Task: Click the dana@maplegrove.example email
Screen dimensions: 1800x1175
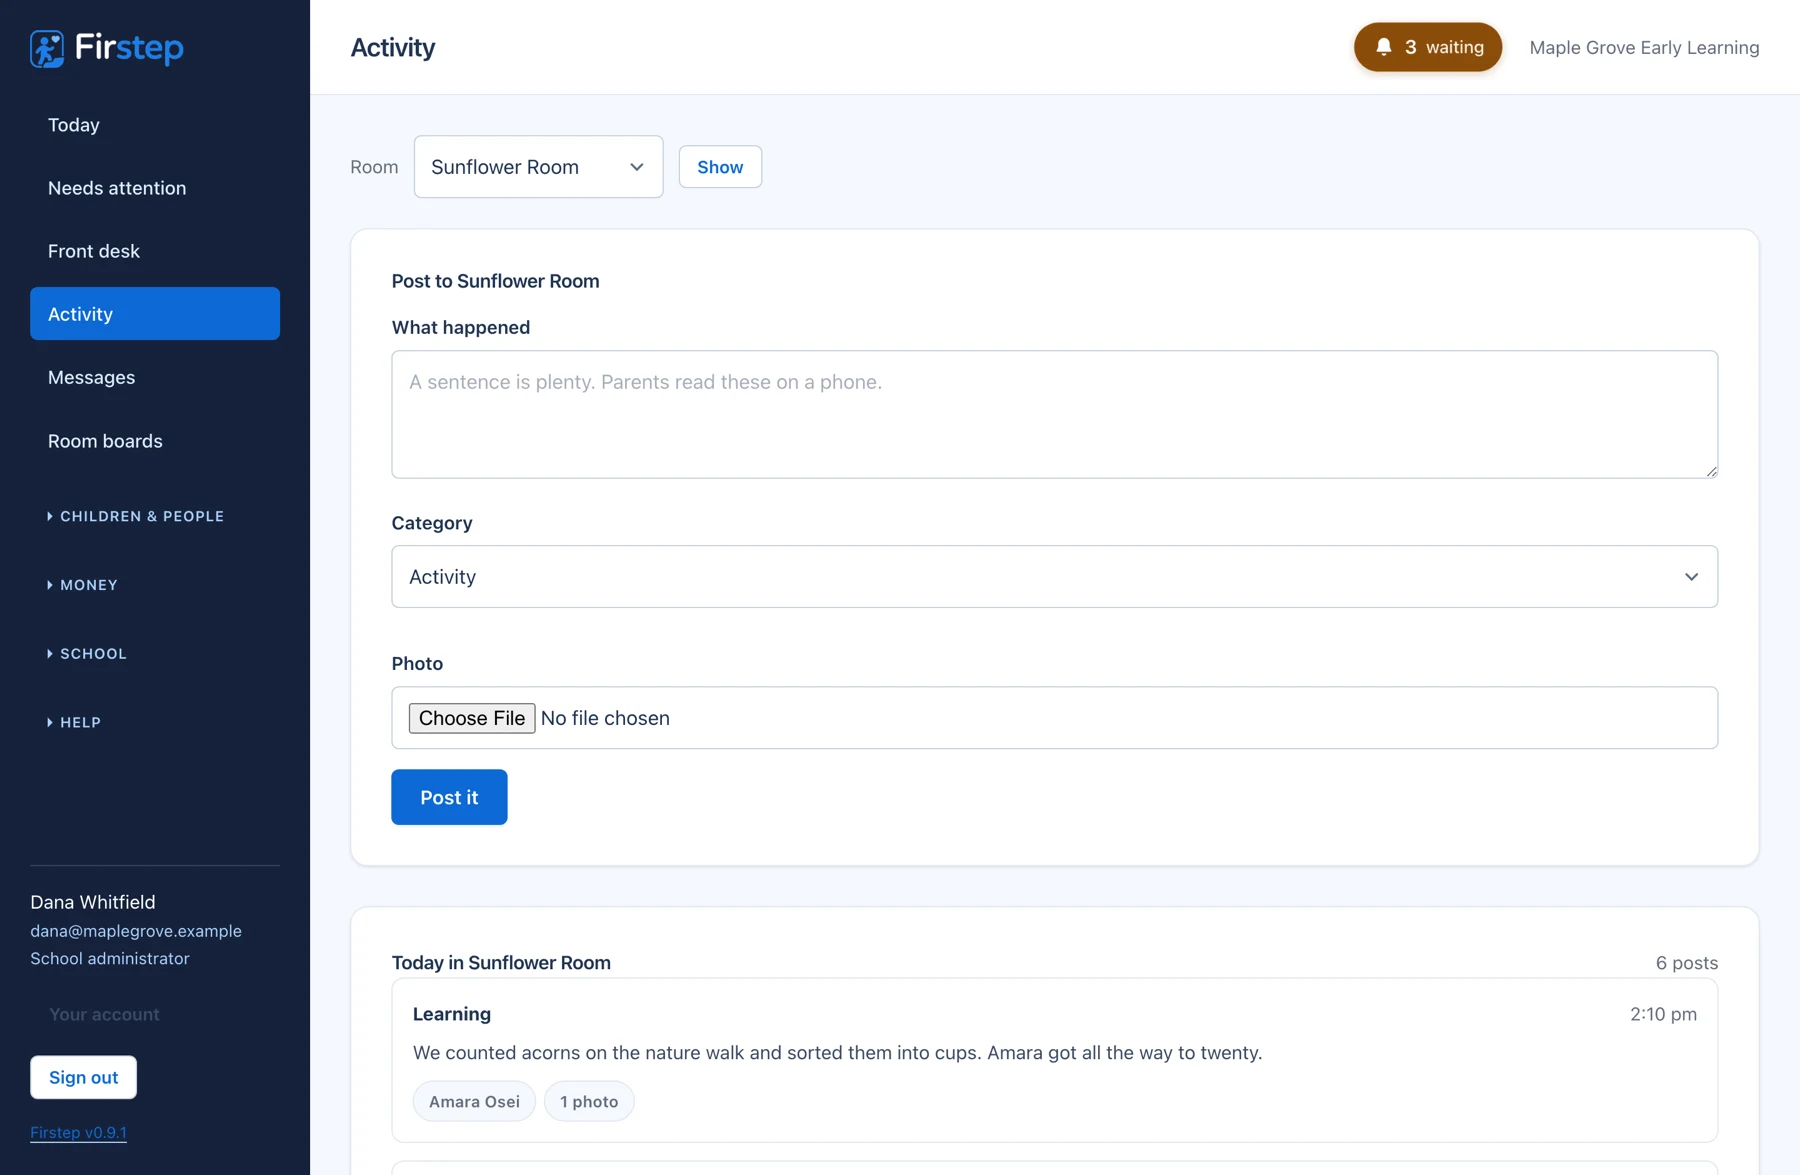Action: pyautogui.click(x=136, y=931)
